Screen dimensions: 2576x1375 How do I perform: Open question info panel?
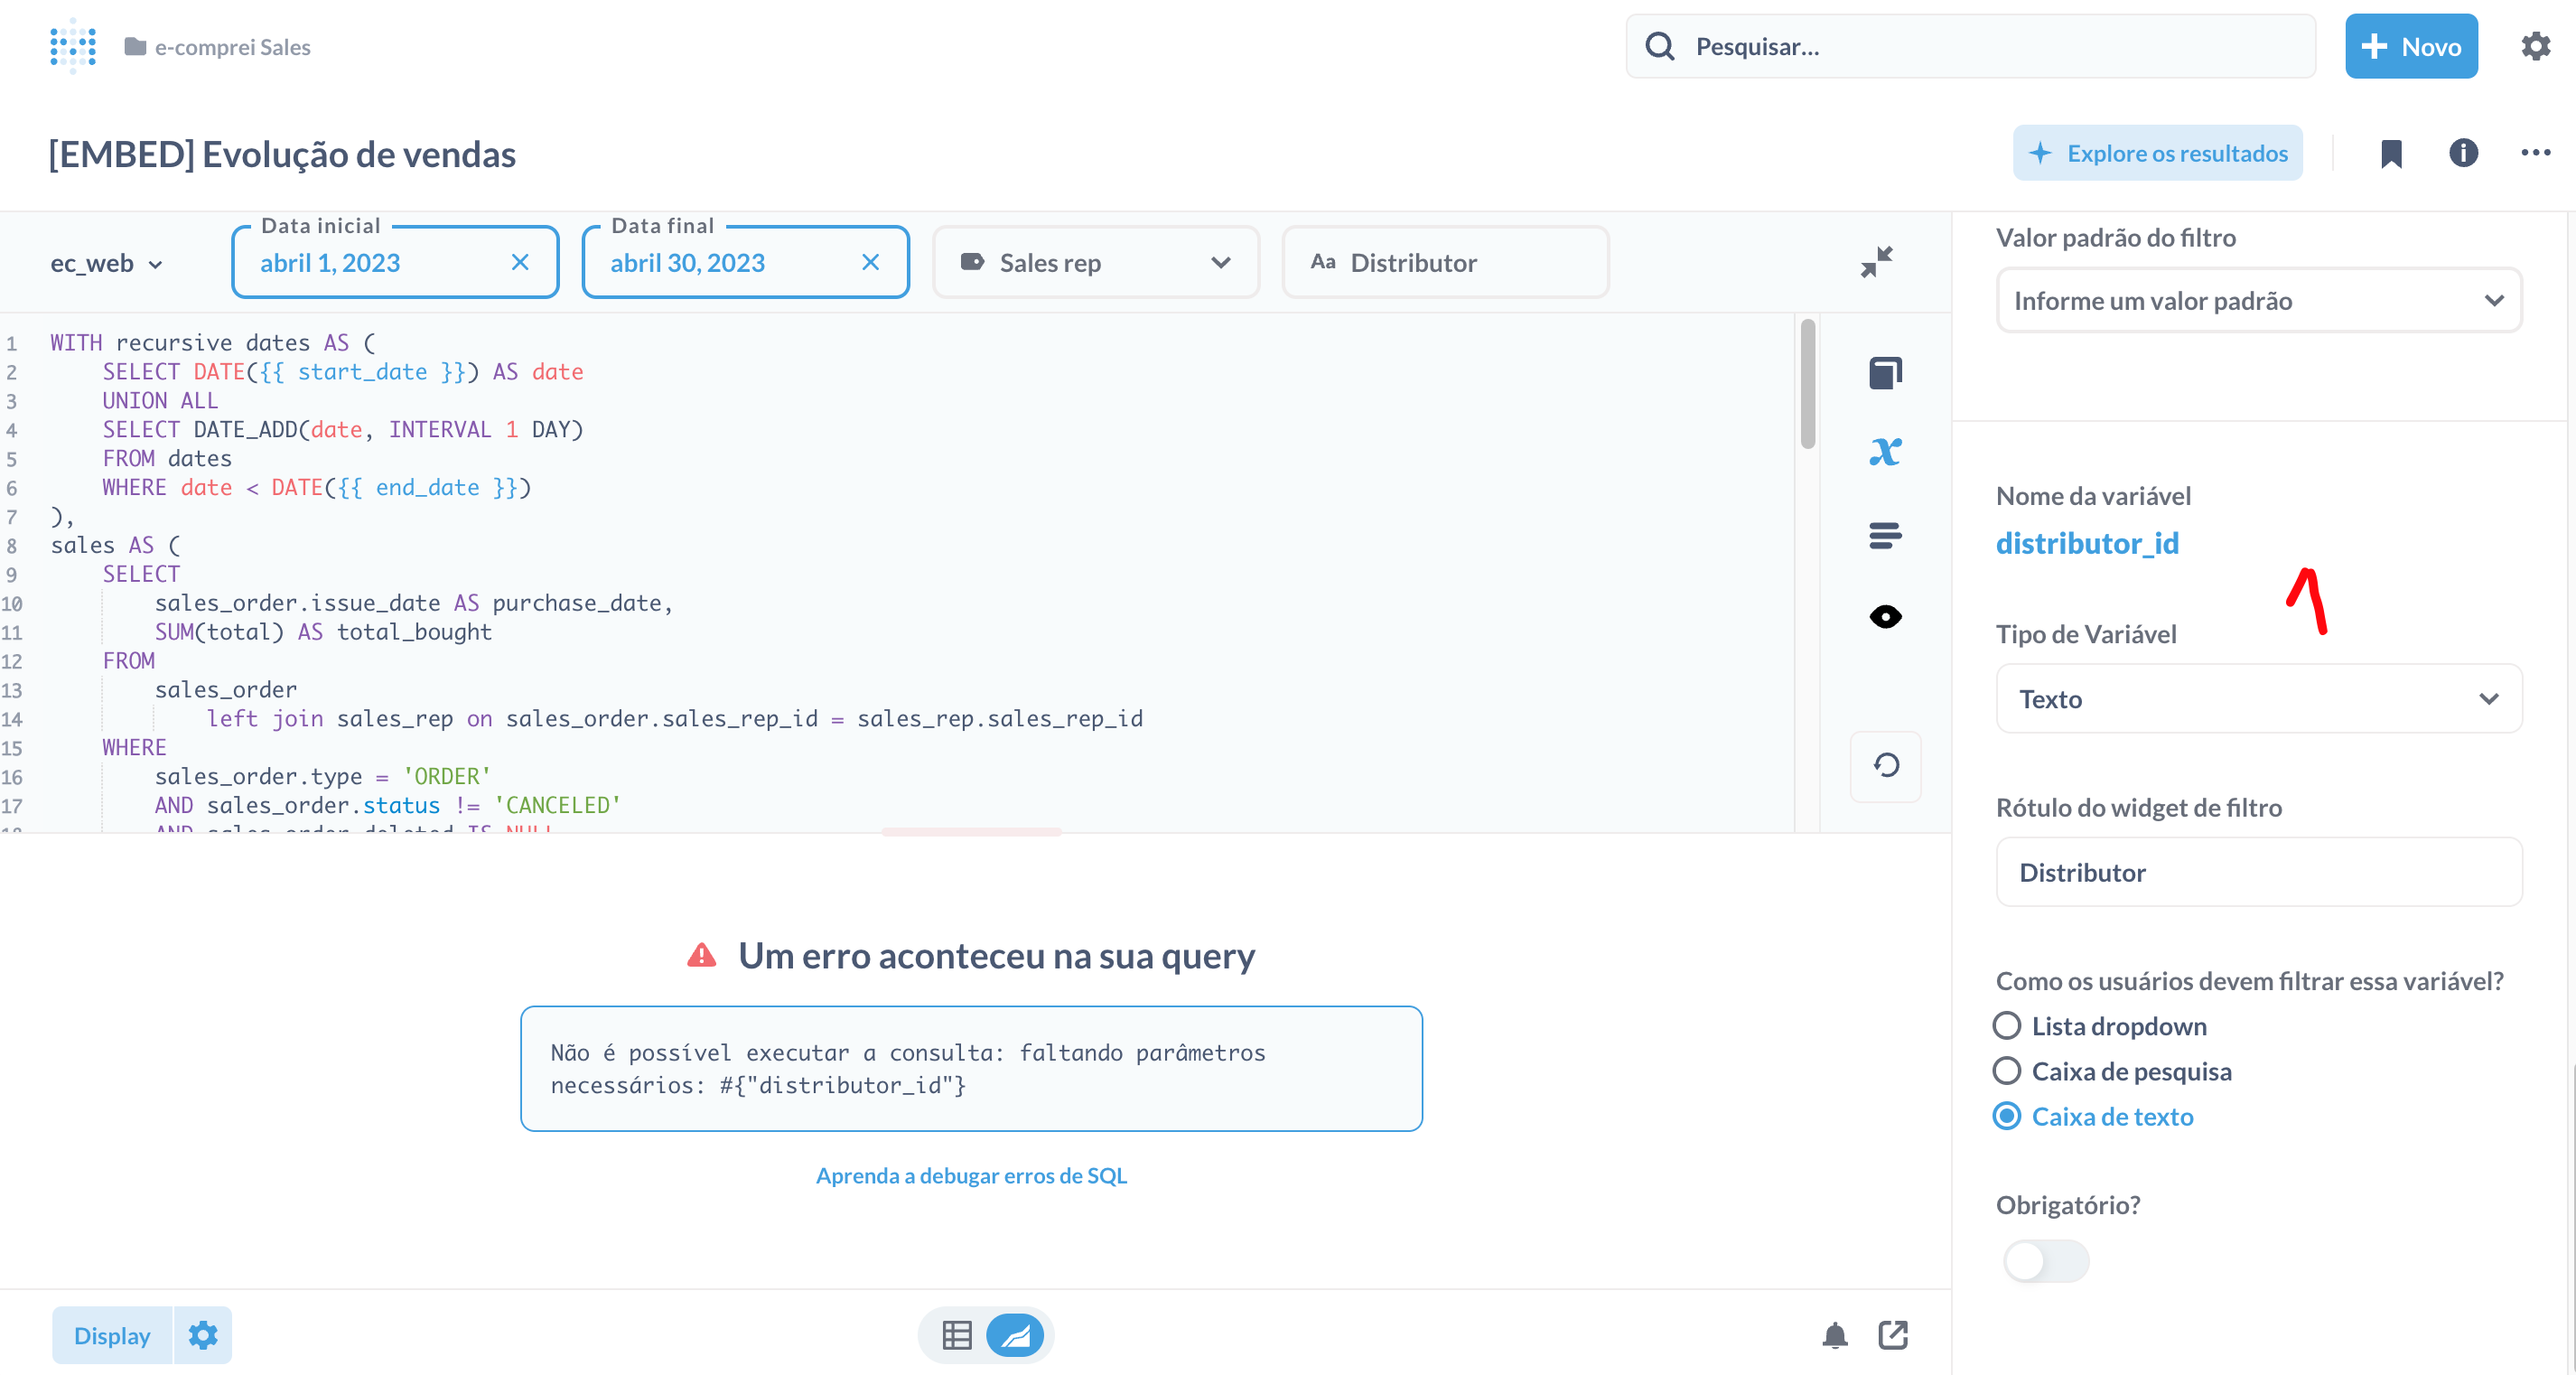(x=2463, y=152)
